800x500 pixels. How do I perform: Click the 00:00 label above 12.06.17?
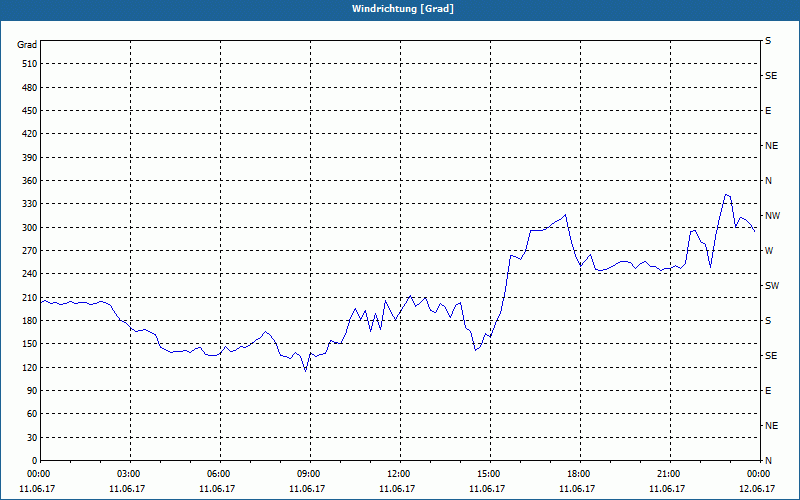pyautogui.click(x=759, y=474)
